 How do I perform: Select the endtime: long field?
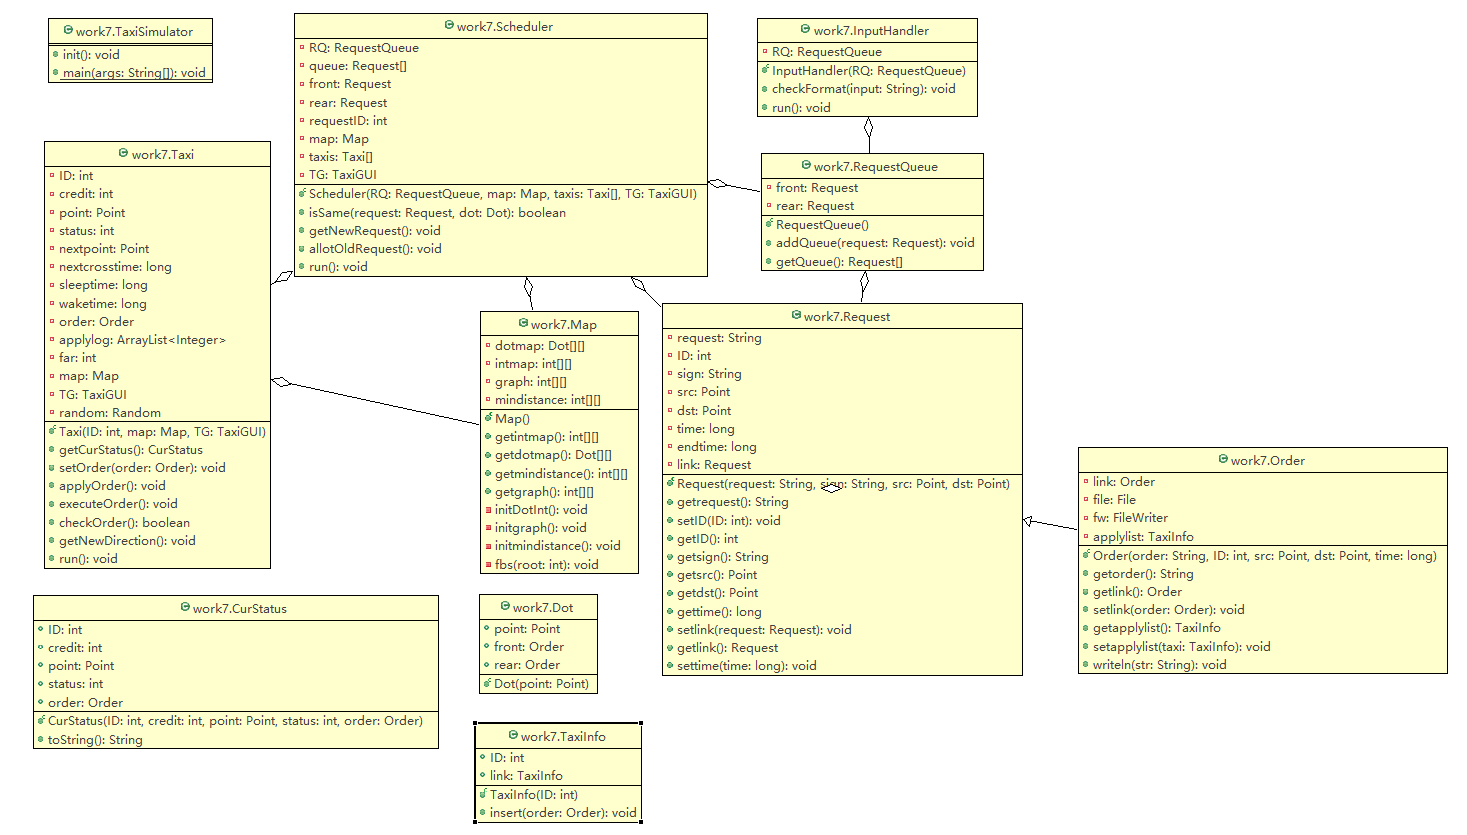(716, 447)
